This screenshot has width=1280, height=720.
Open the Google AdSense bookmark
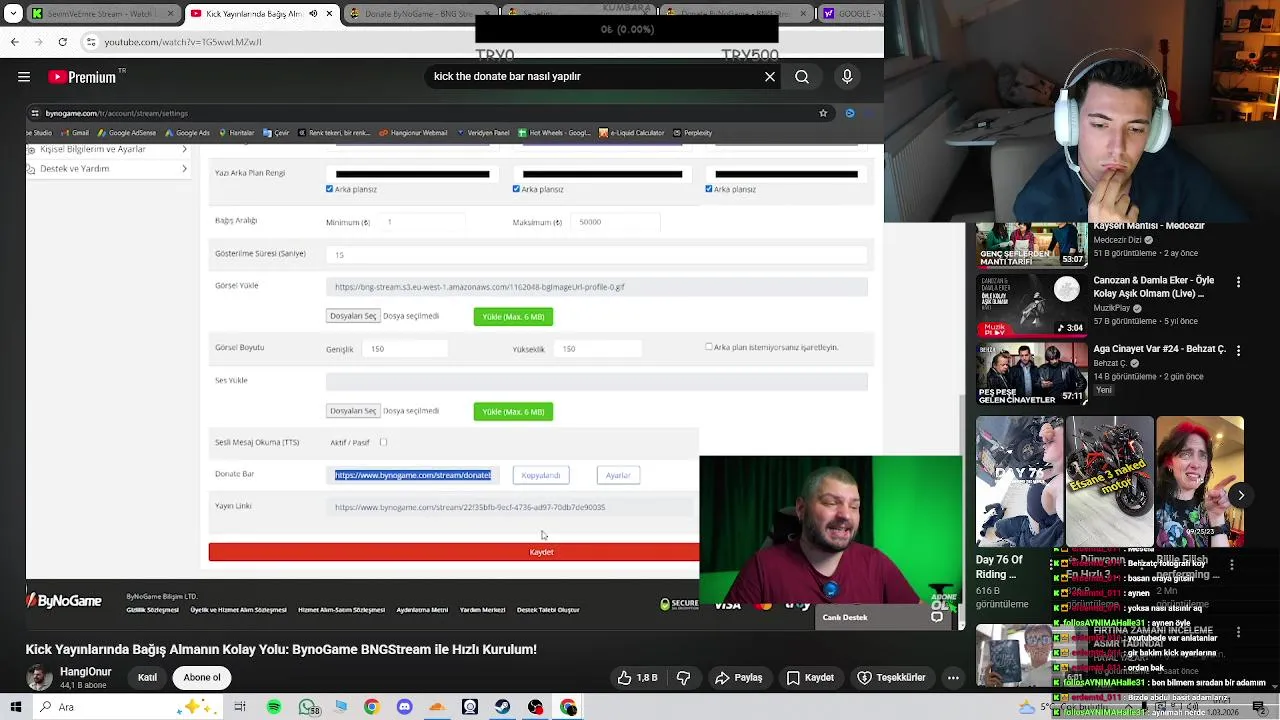[x=127, y=133]
